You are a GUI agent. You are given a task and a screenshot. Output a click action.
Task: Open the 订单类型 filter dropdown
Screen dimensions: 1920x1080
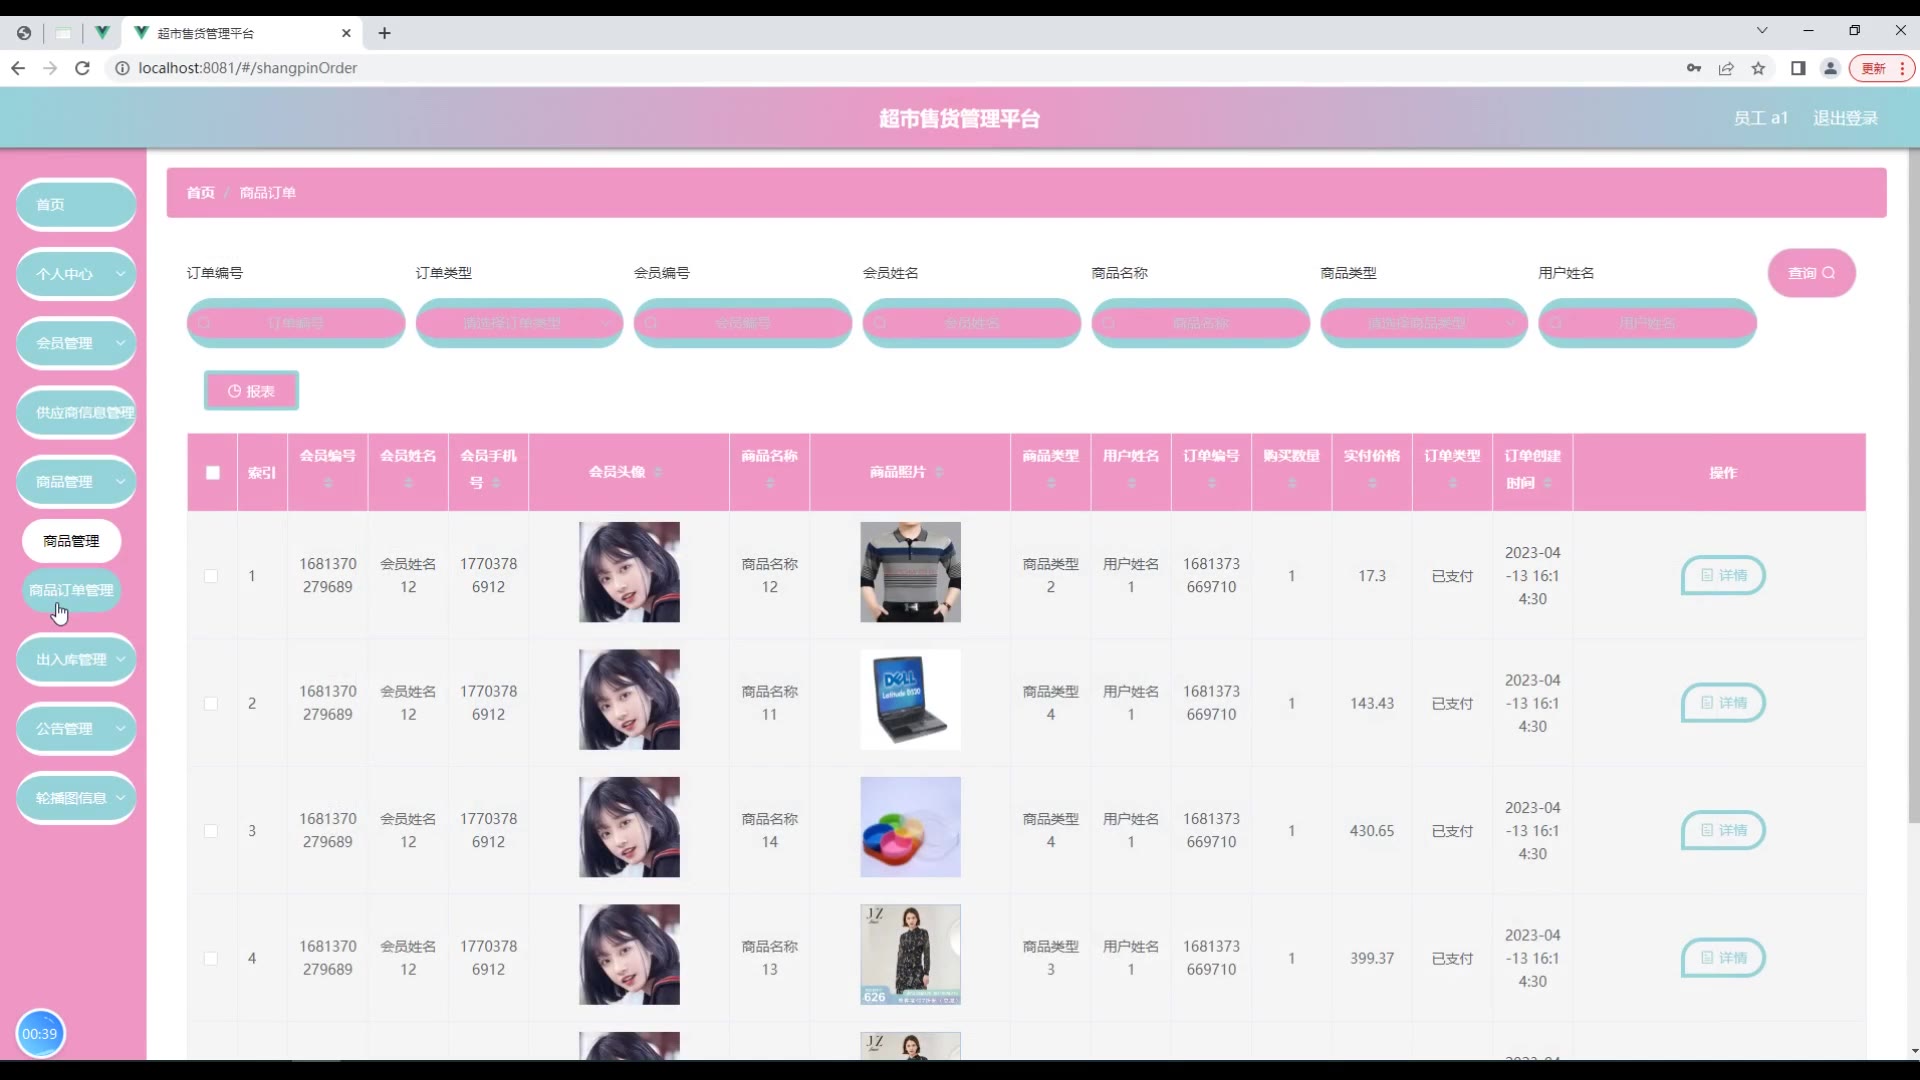point(519,323)
